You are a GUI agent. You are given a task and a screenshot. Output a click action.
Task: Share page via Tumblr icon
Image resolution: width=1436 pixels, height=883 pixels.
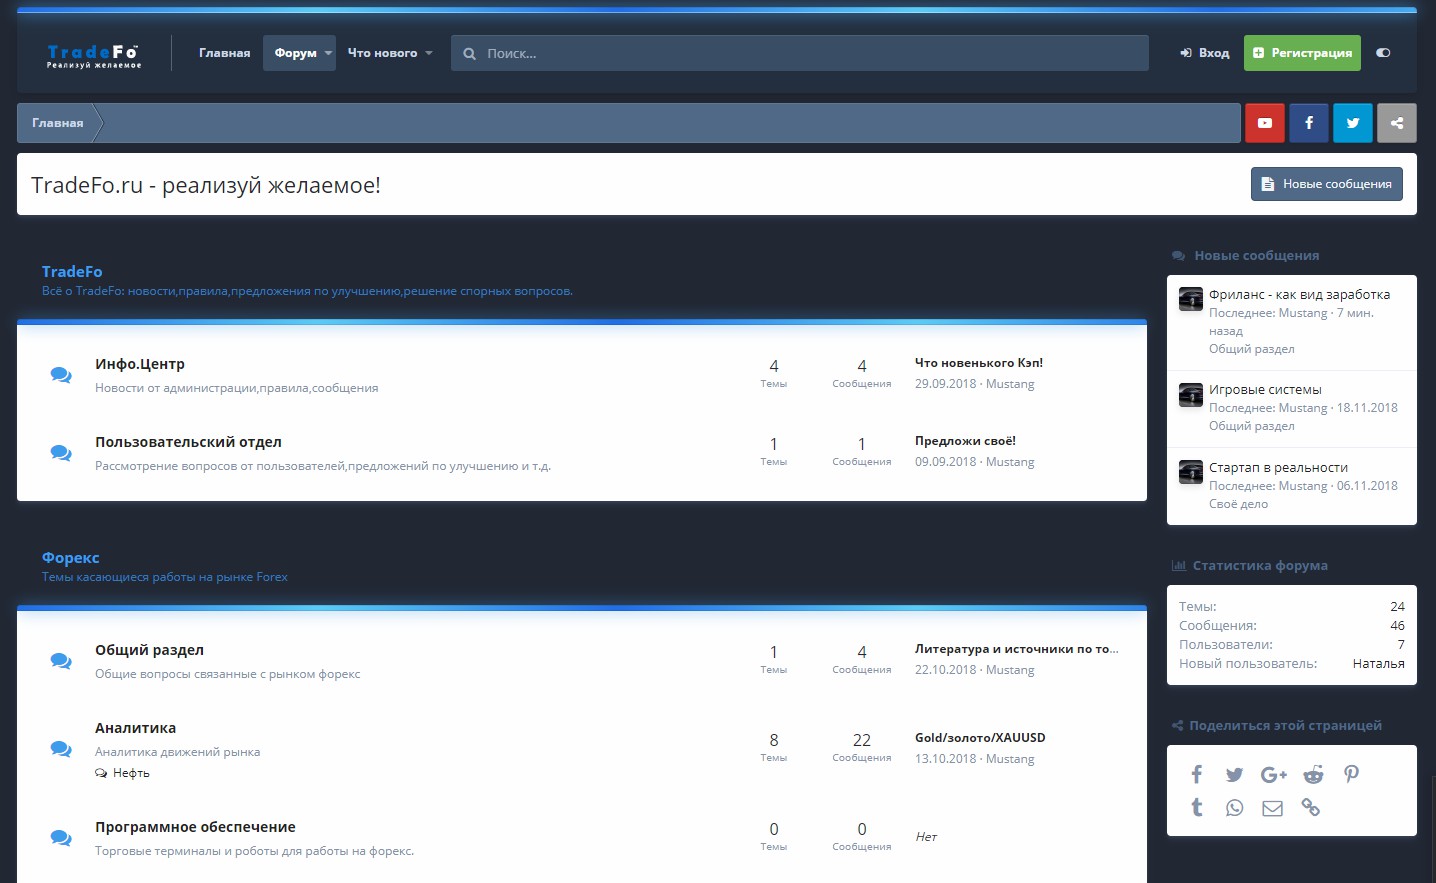pyautogui.click(x=1197, y=807)
